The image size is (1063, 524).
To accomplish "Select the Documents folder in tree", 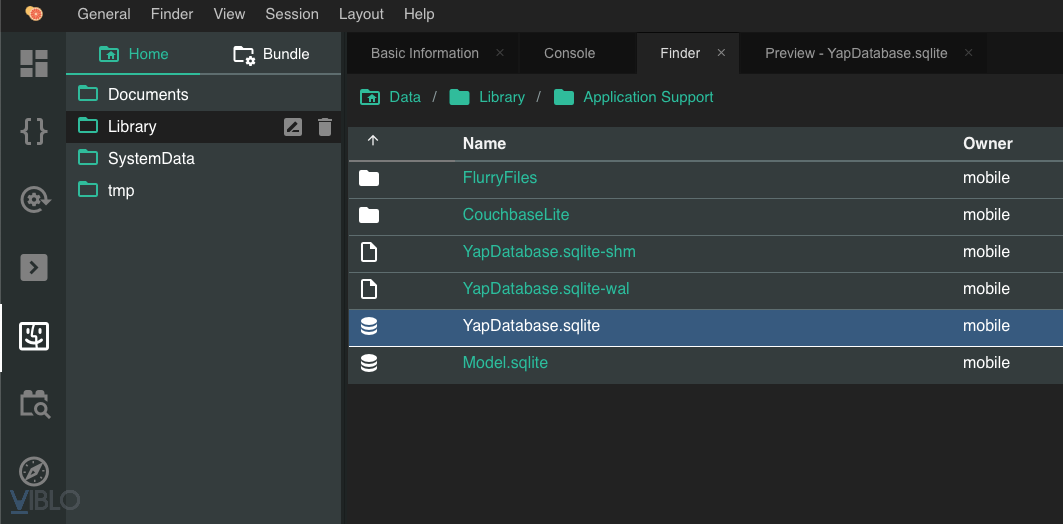I will coord(148,94).
